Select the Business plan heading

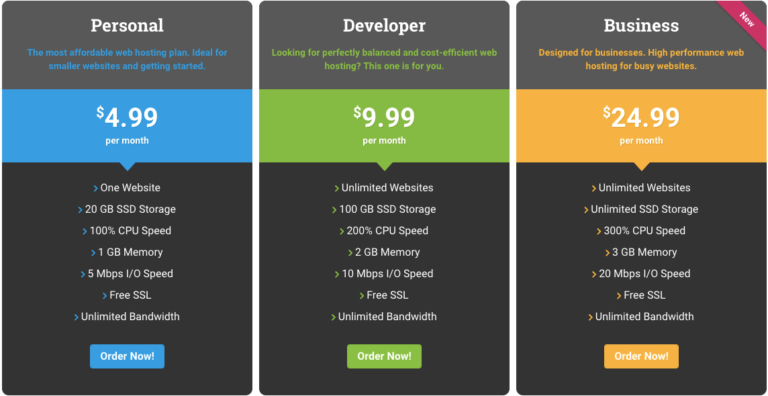tap(641, 25)
